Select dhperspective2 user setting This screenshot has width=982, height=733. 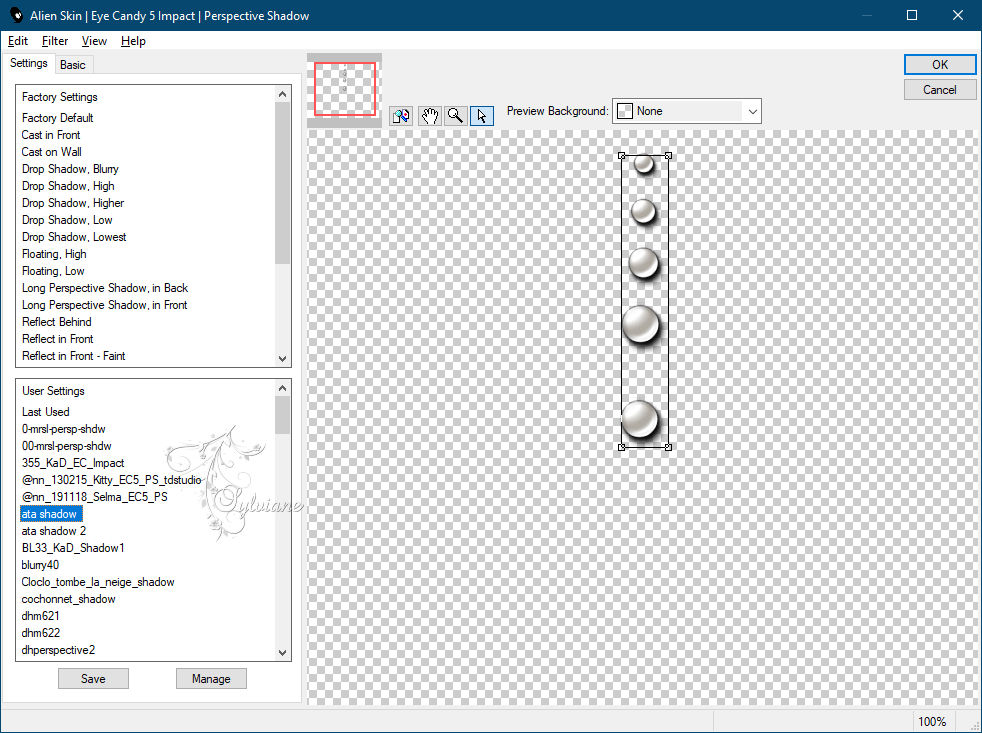tap(58, 650)
